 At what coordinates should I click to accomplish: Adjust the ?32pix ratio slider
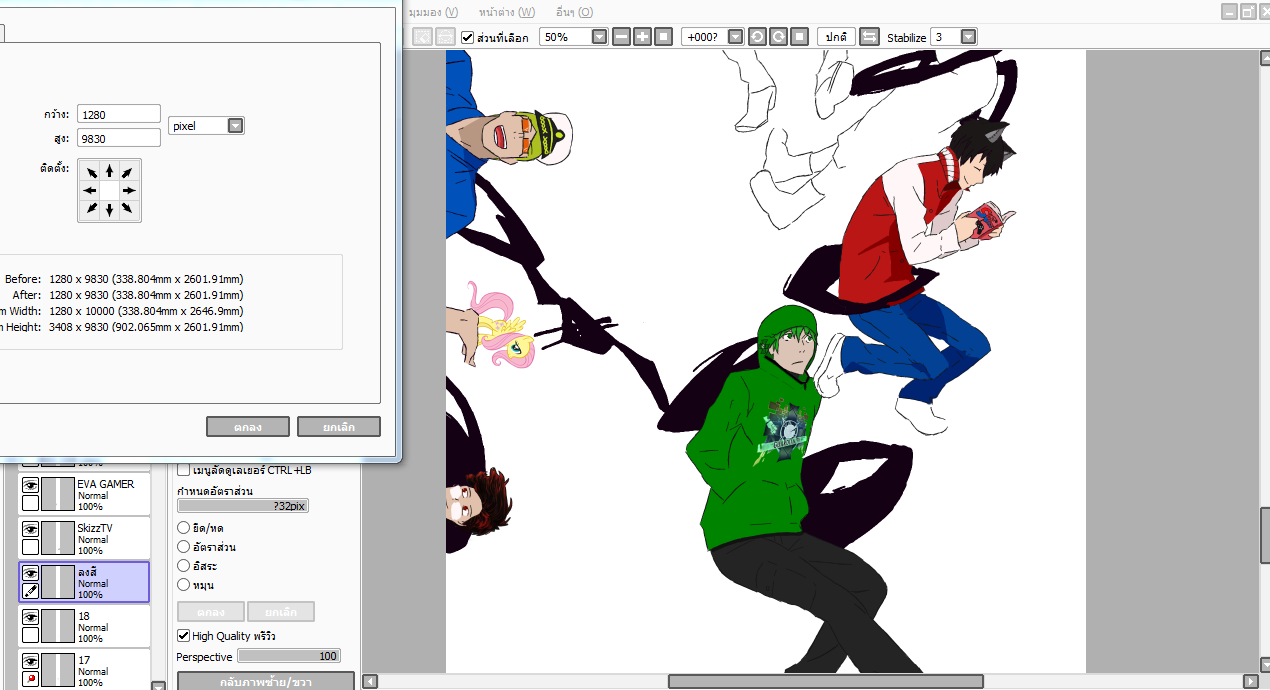pyautogui.click(x=243, y=506)
